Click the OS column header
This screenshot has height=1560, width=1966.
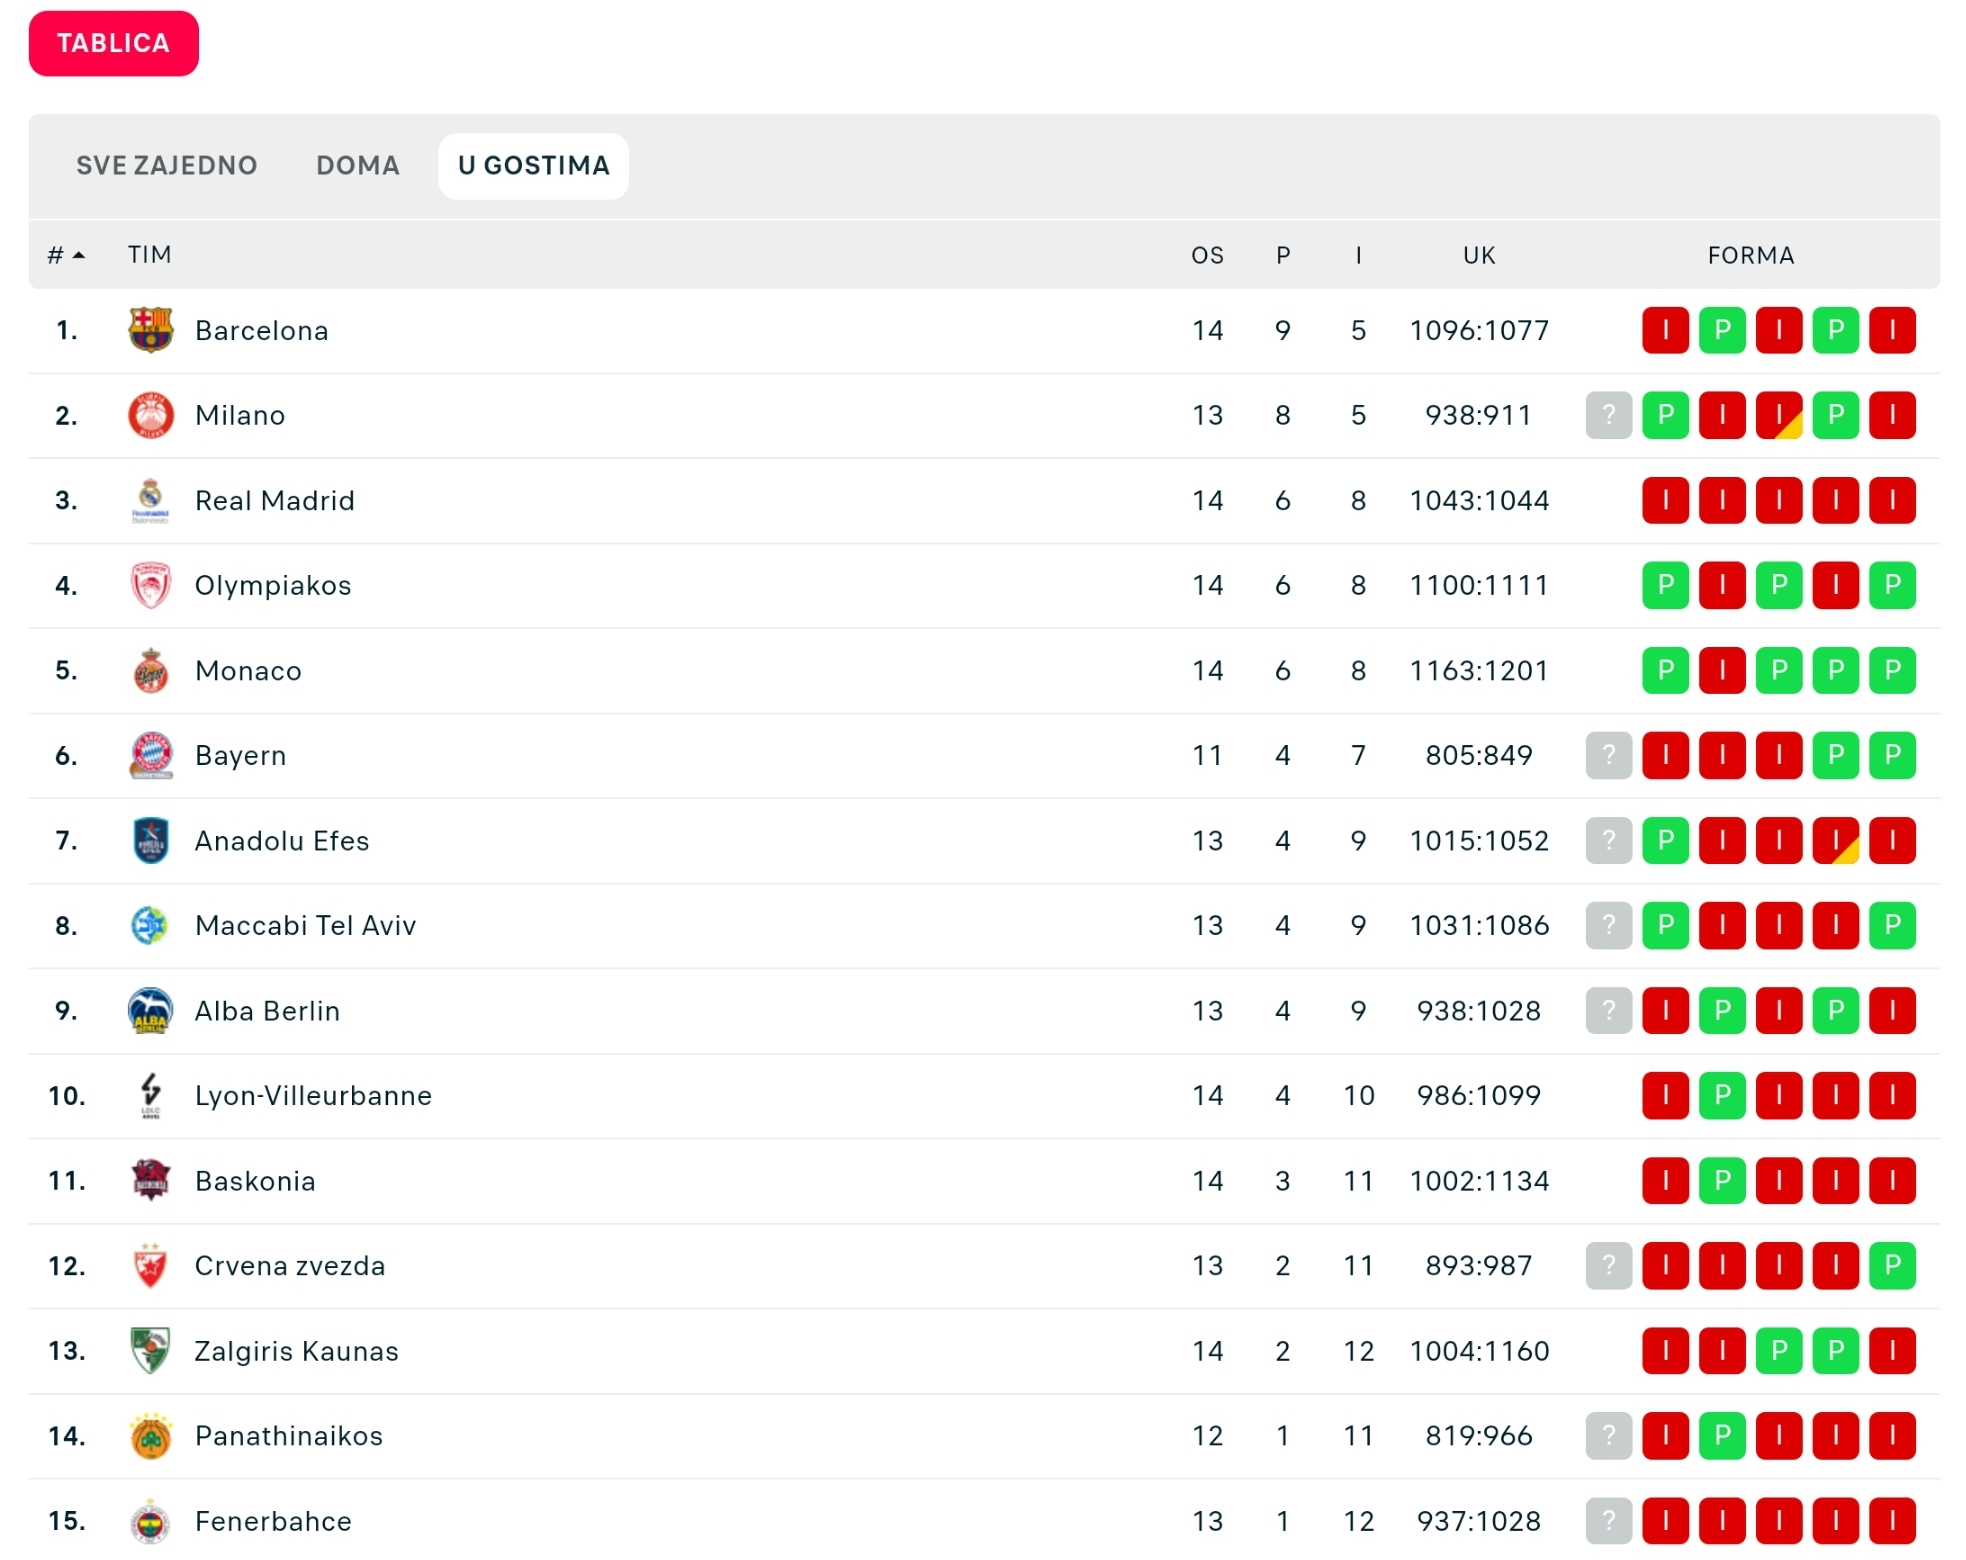click(1208, 255)
